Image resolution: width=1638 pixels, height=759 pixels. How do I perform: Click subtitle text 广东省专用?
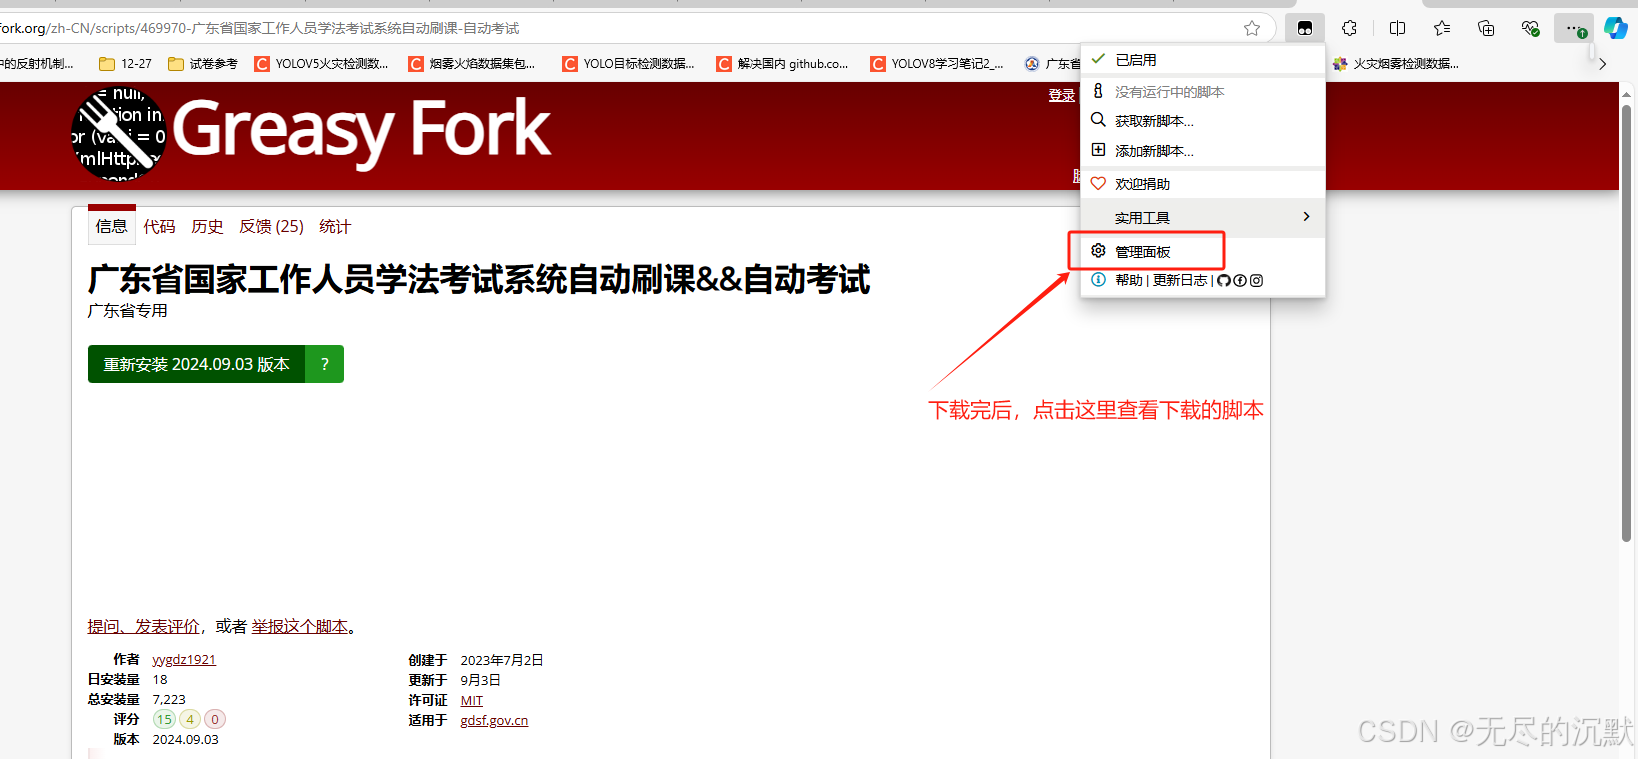point(128,310)
